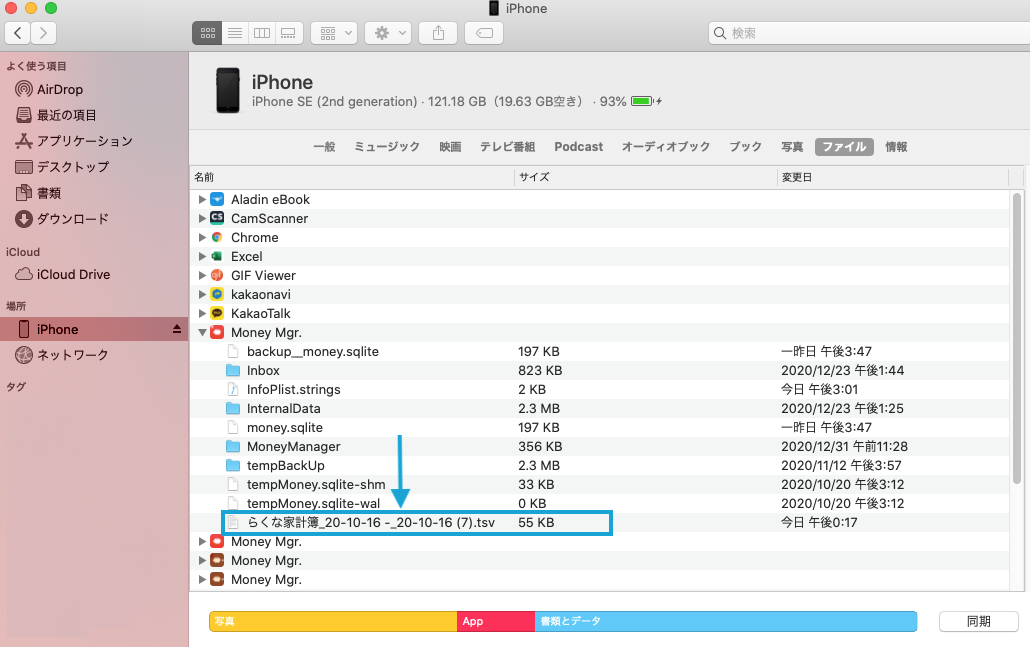This screenshot has height=647, width=1030.
Task: Open the 写真 tab
Action: 792,147
